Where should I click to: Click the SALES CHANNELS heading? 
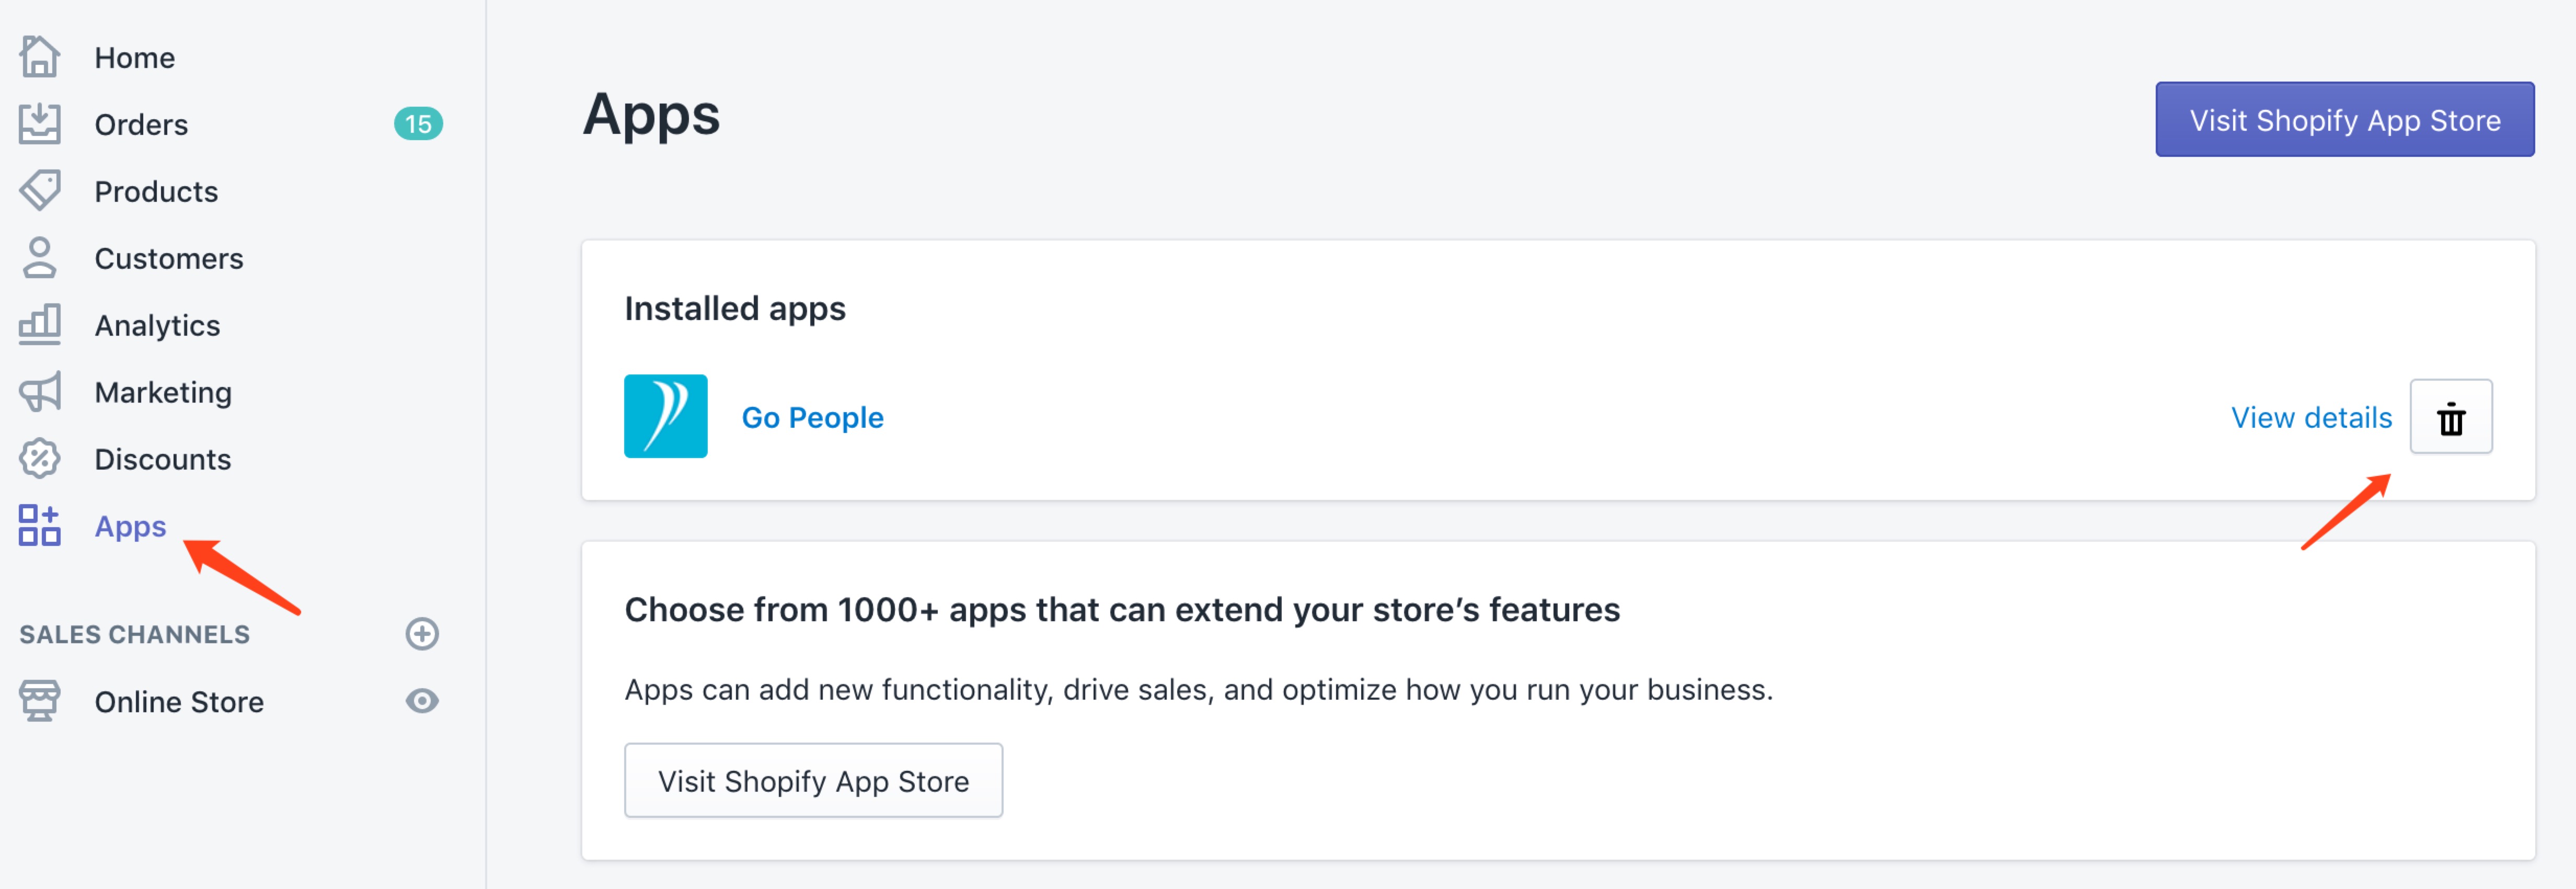(x=135, y=635)
